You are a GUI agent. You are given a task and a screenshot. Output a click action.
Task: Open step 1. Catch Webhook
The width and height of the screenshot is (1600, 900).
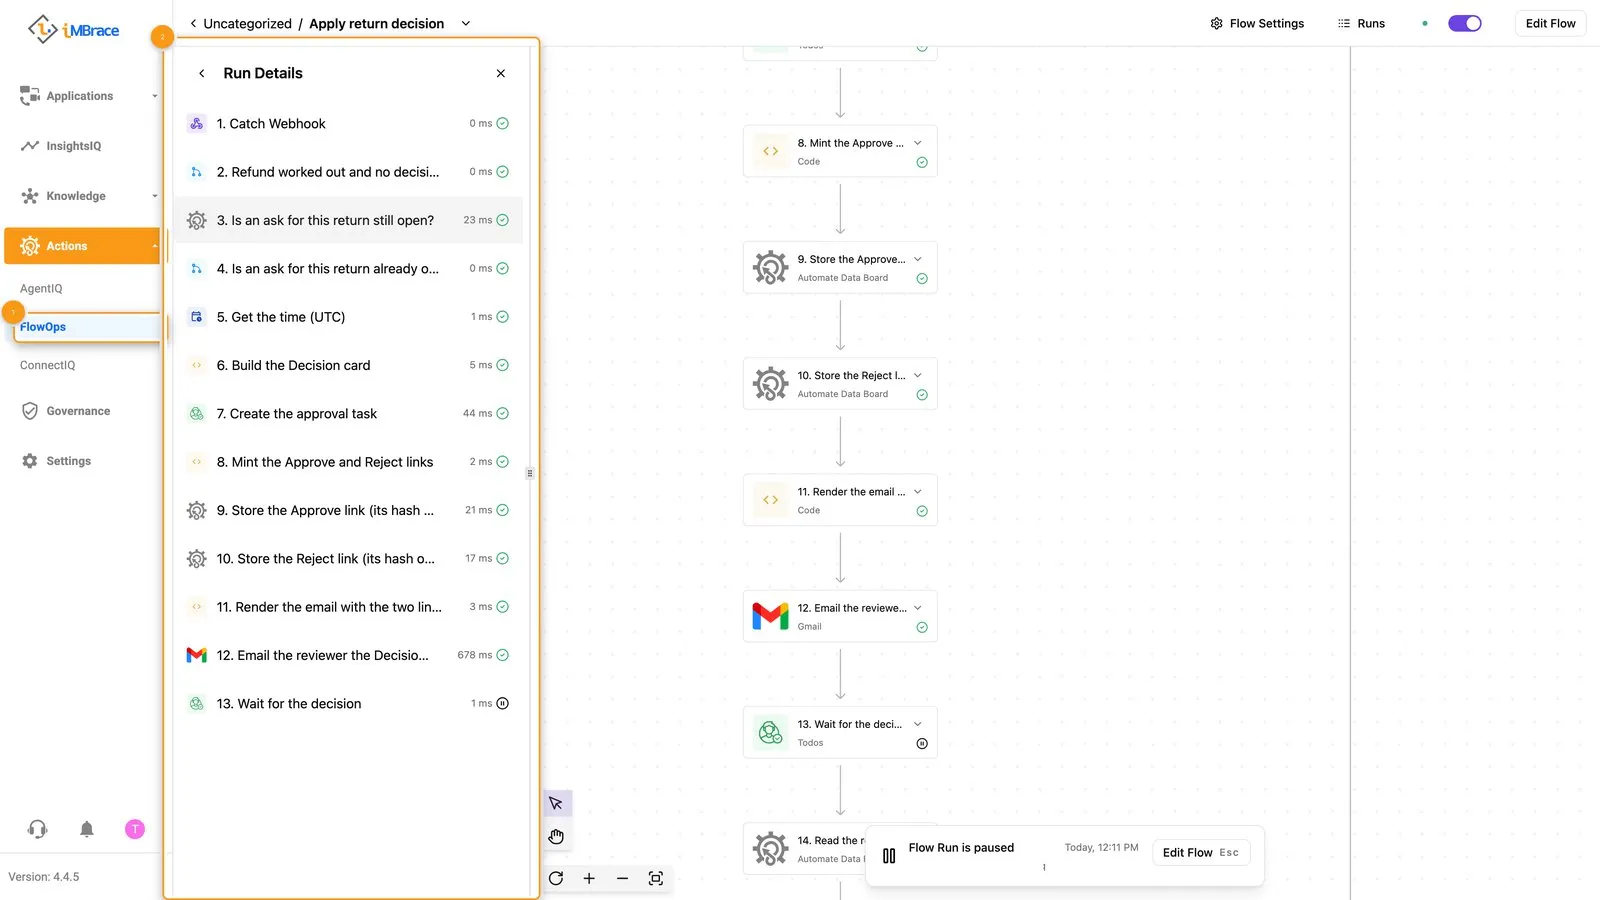pos(348,124)
